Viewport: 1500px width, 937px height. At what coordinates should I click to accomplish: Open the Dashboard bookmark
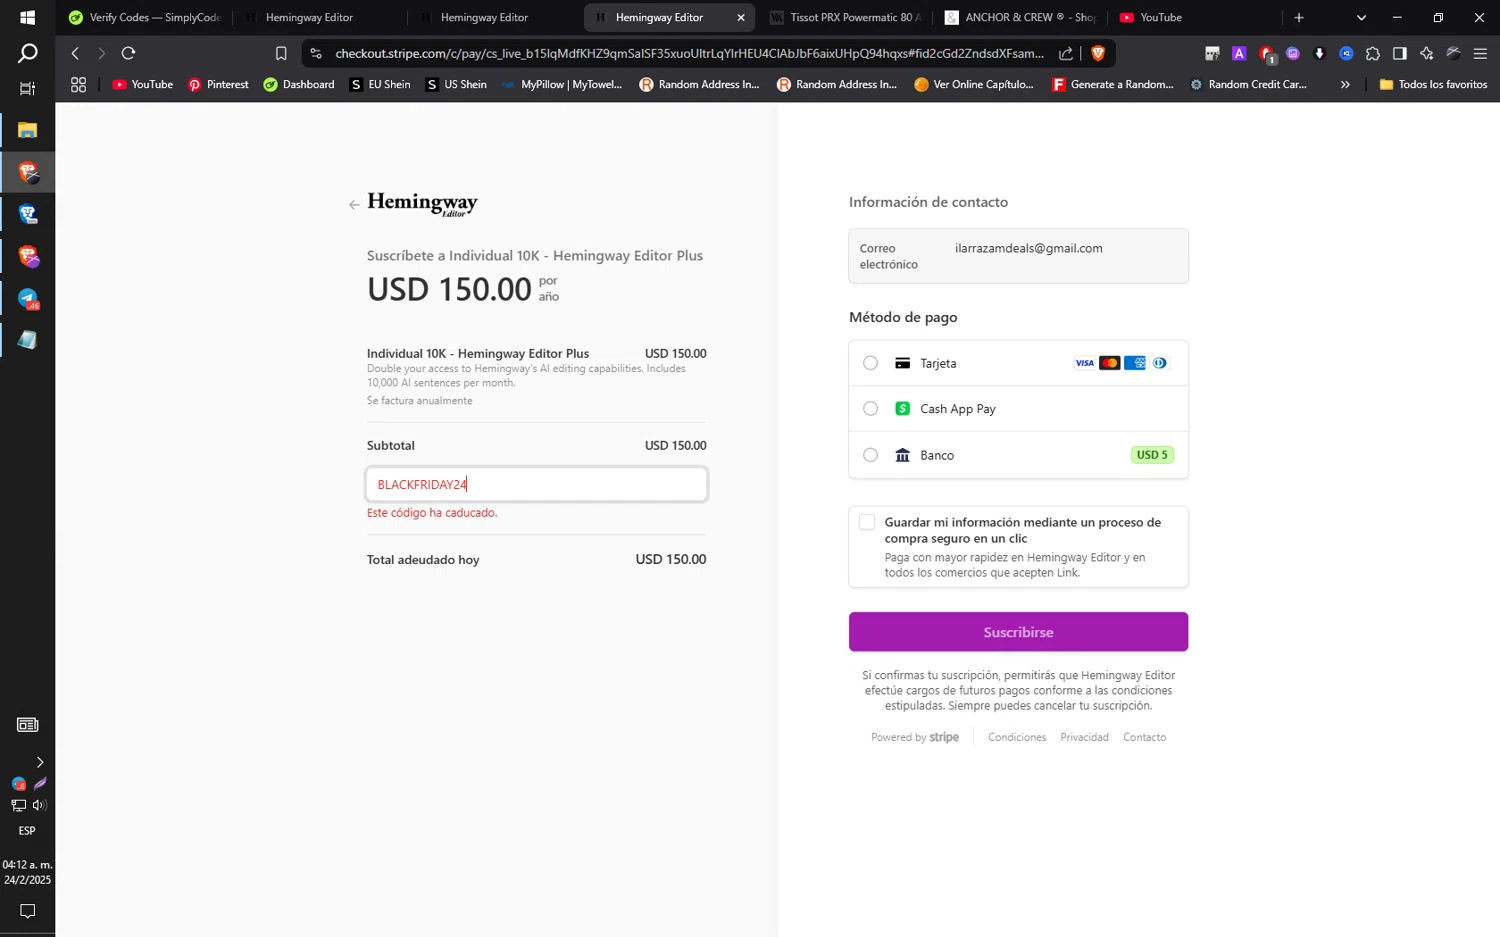coord(299,85)
